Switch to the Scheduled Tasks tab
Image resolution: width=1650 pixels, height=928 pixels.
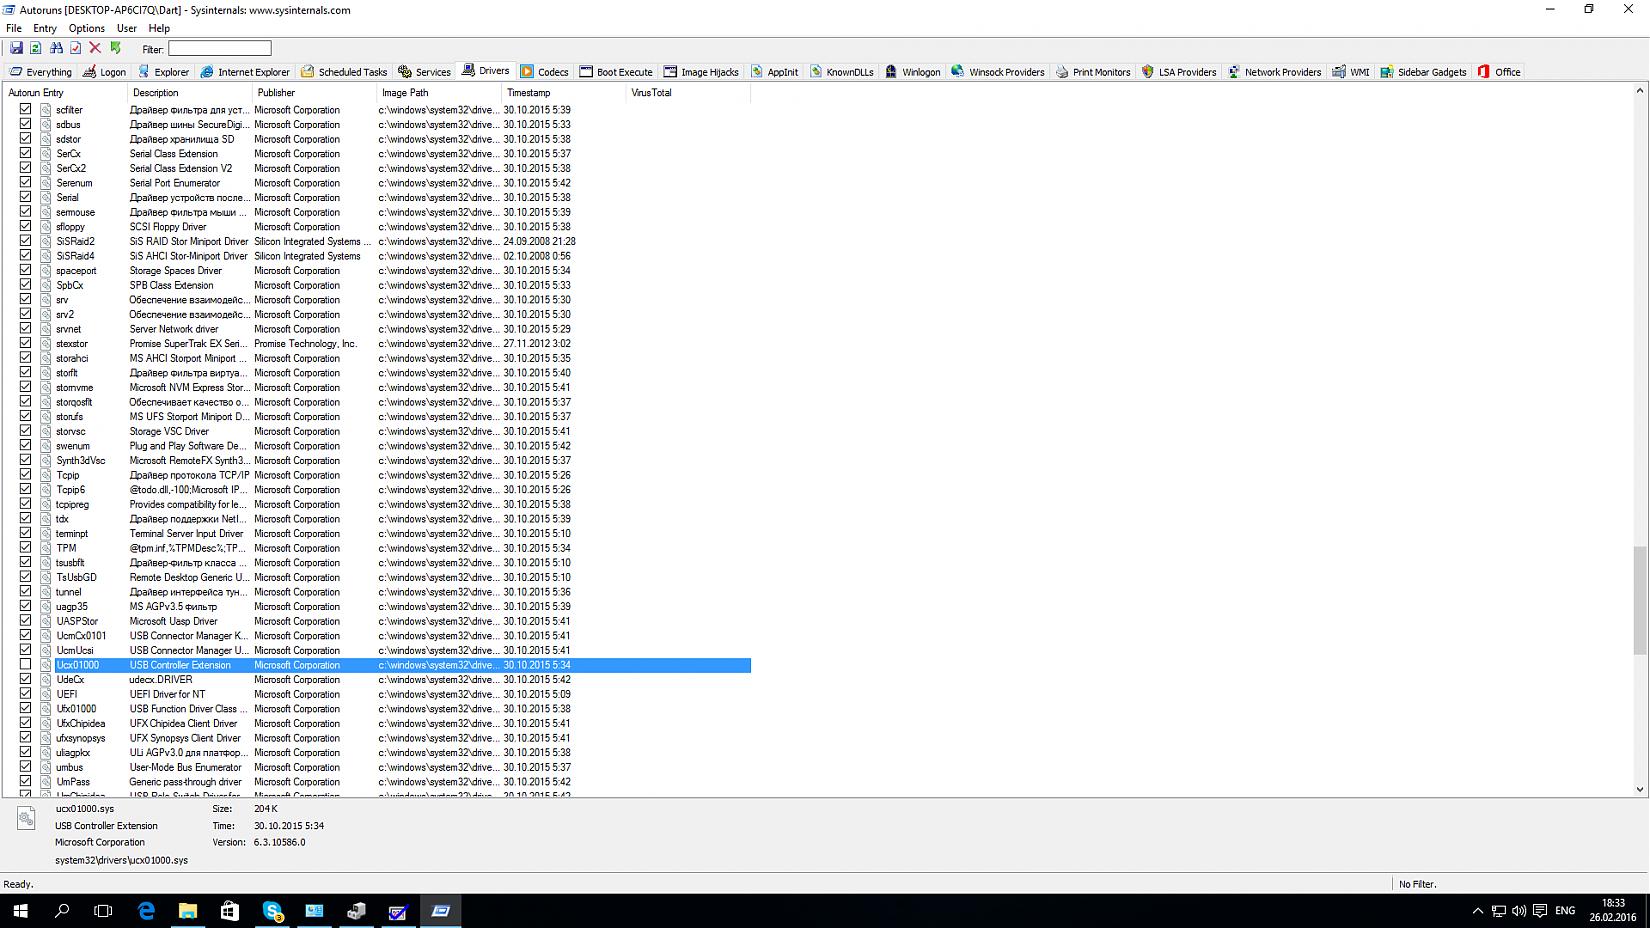point(344,72)
